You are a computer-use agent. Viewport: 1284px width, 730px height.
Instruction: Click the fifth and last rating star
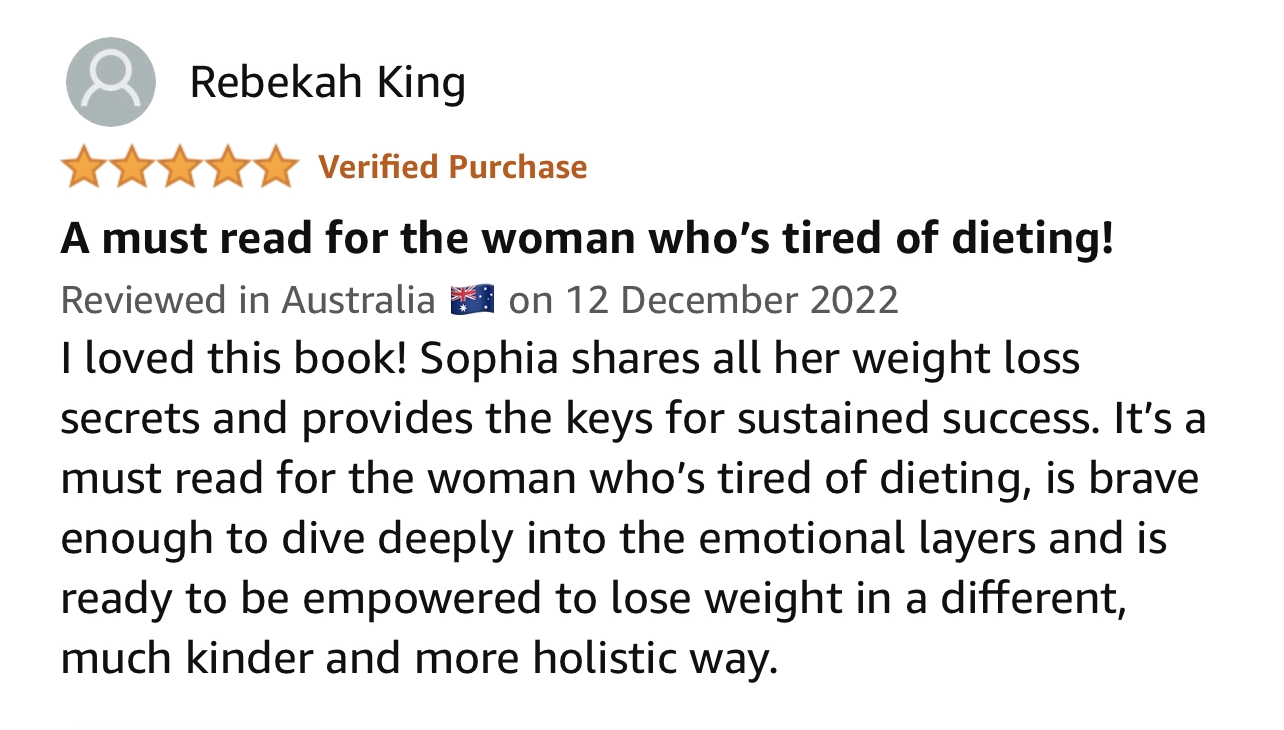tap(273, 167)
